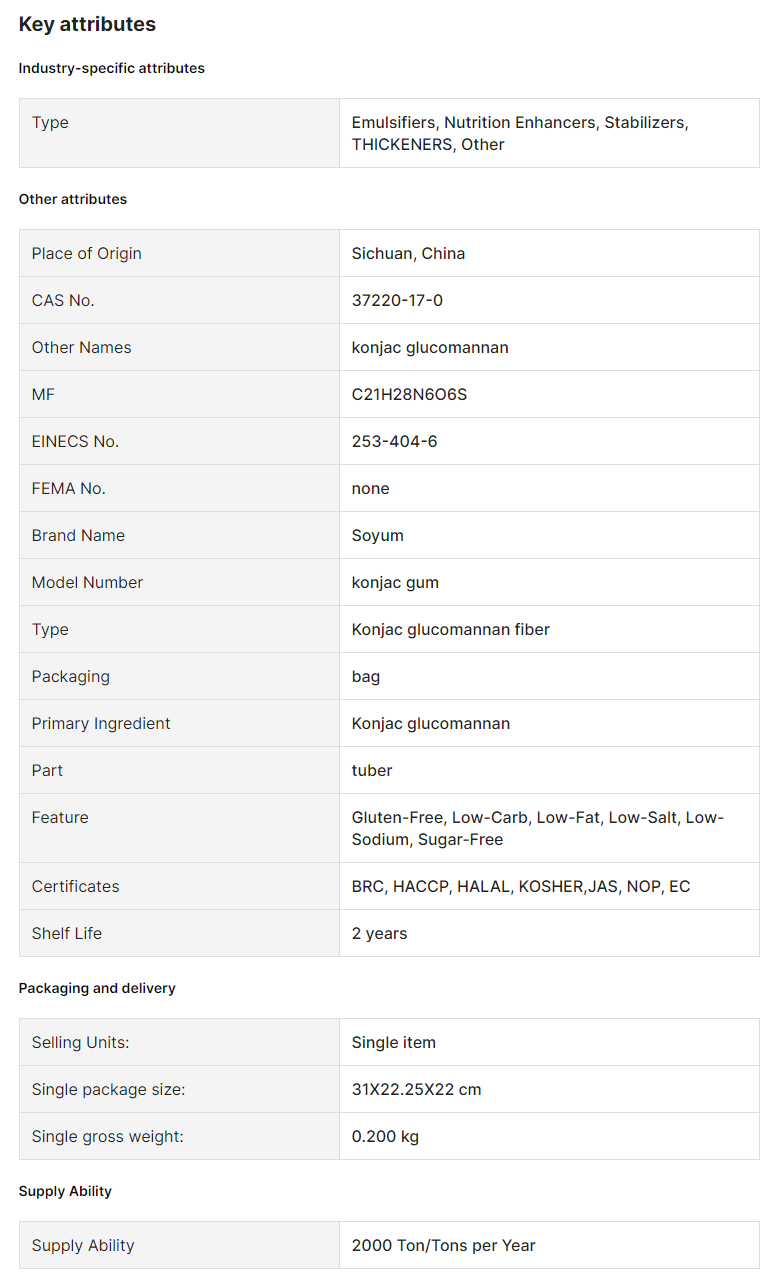Select the molecular formula C21H28N6O6S
Image resolution: width=783 pixels, height=1282 pixels.
coord(409,394)
